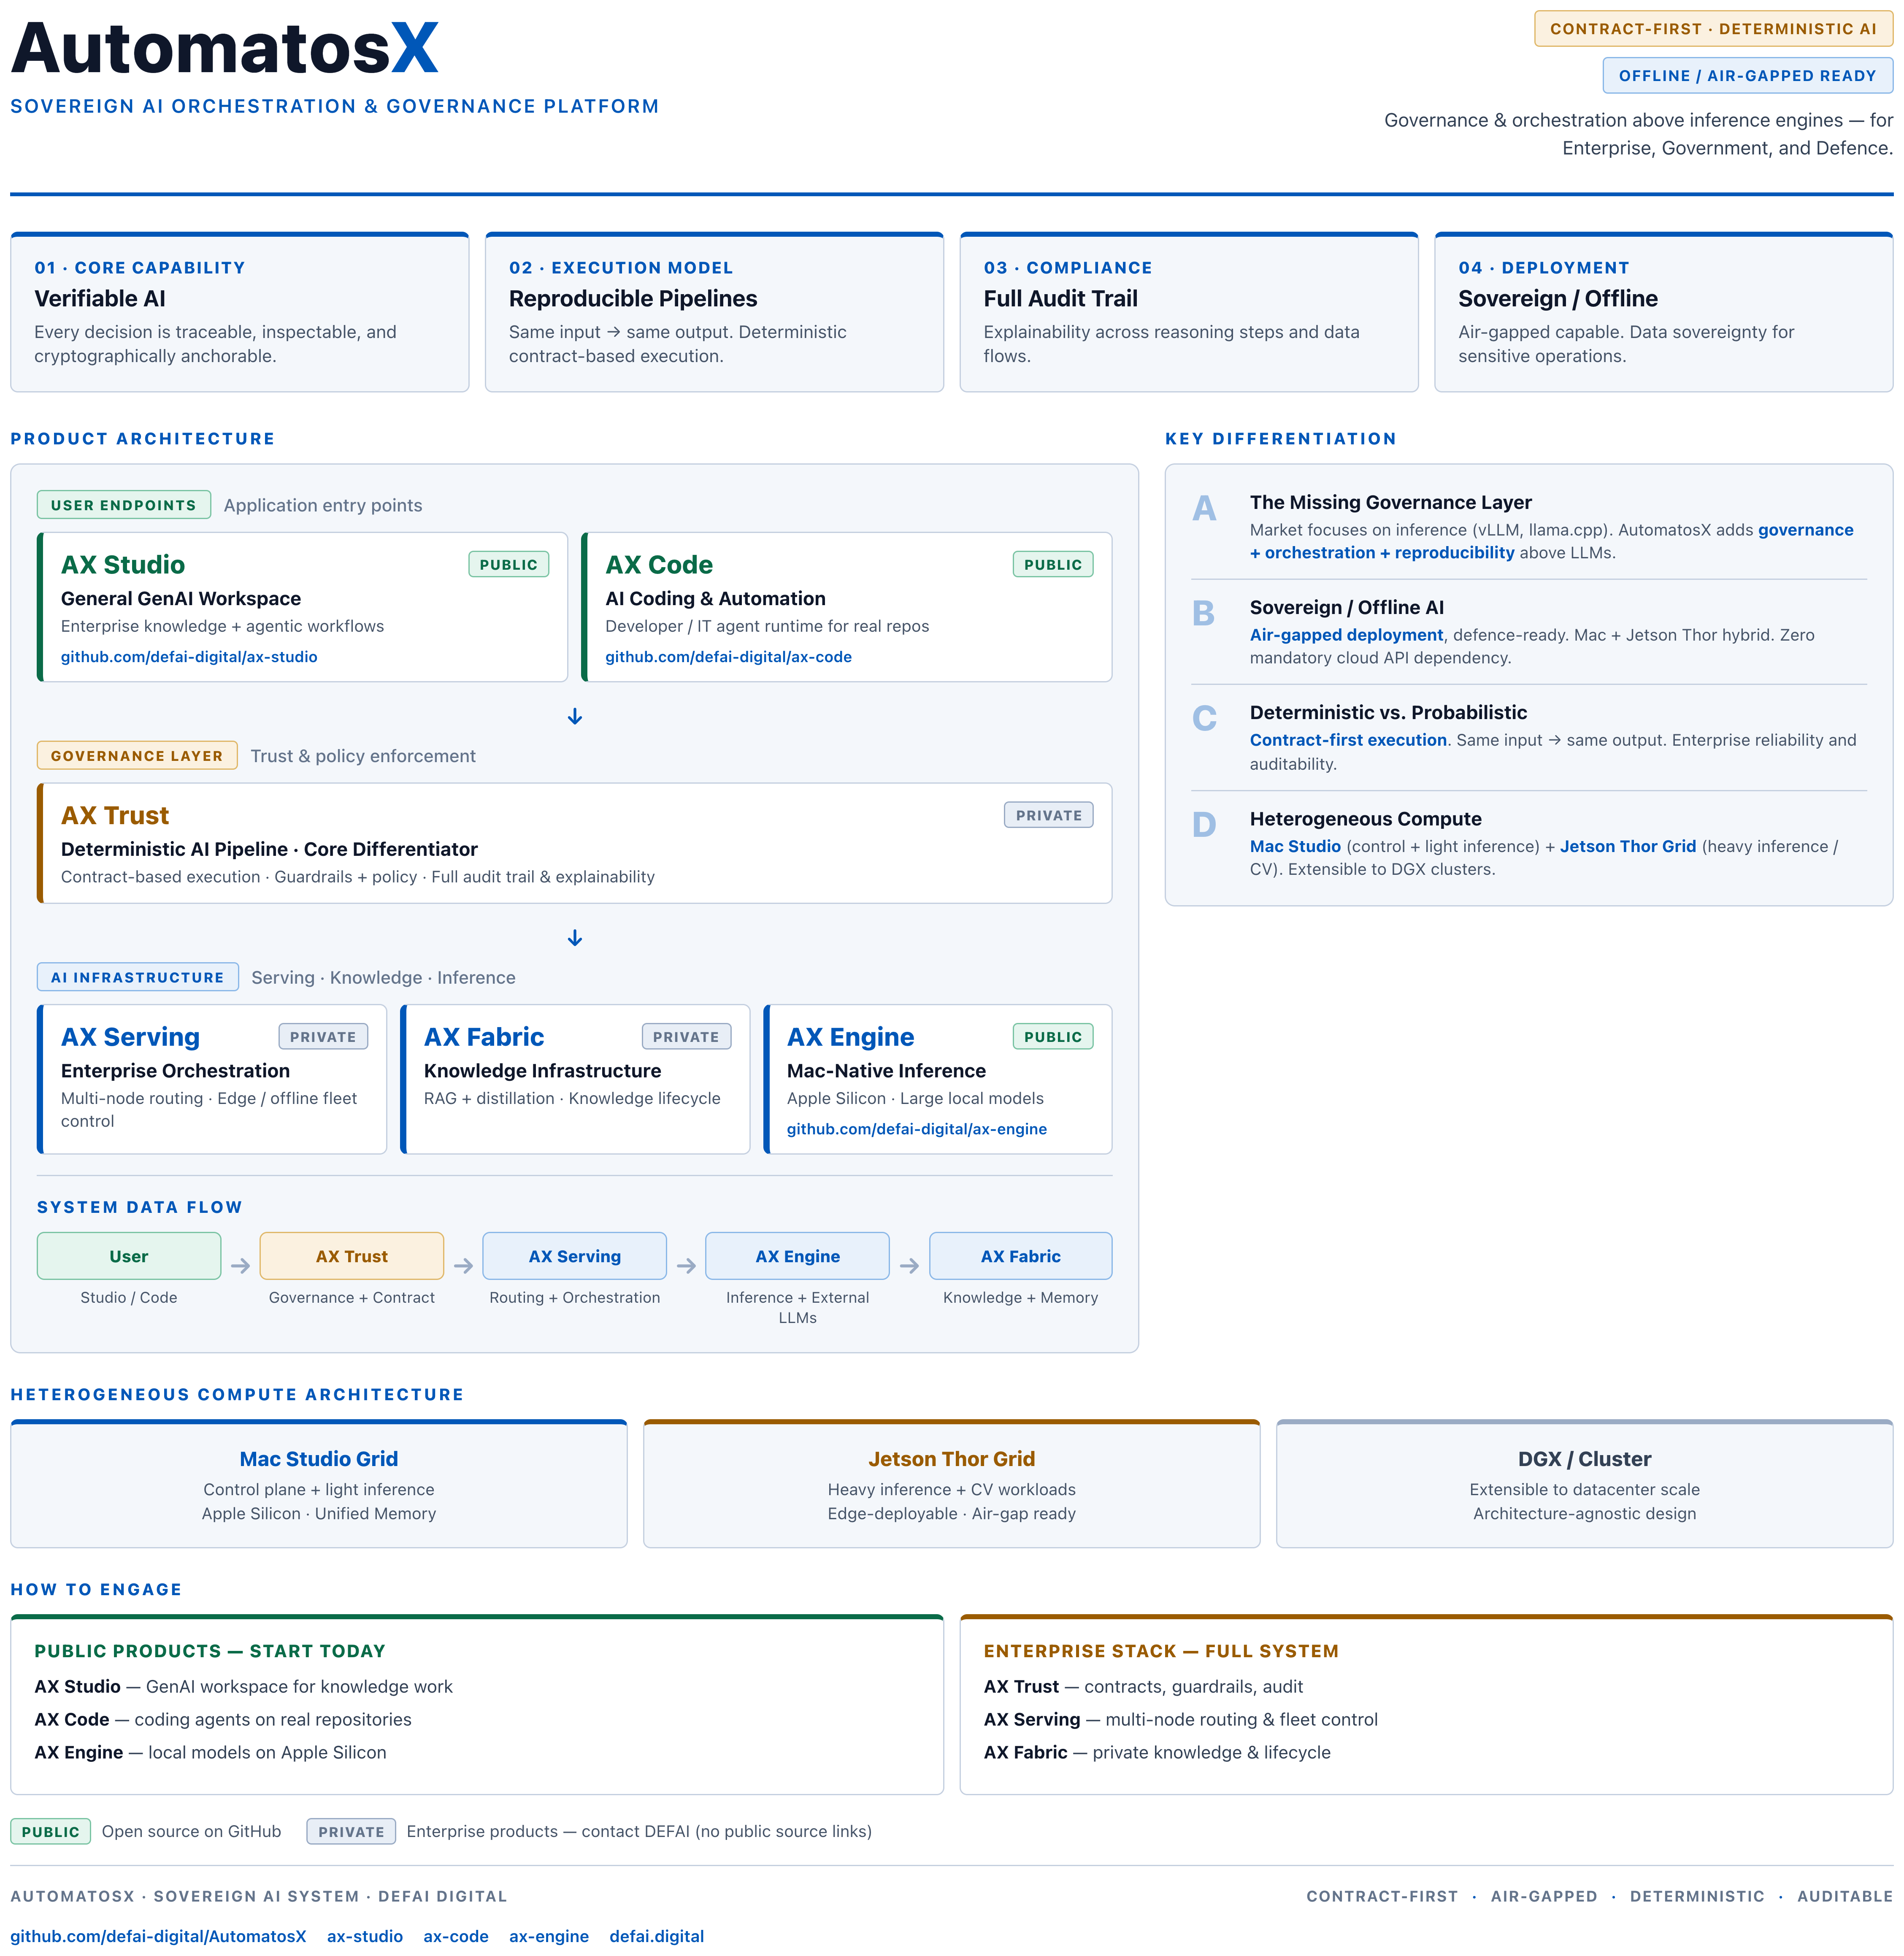Open footer link github.com/defai-digital/AutomatosX
This screenshot has width=1904, height=1956.
point(158,1936)
